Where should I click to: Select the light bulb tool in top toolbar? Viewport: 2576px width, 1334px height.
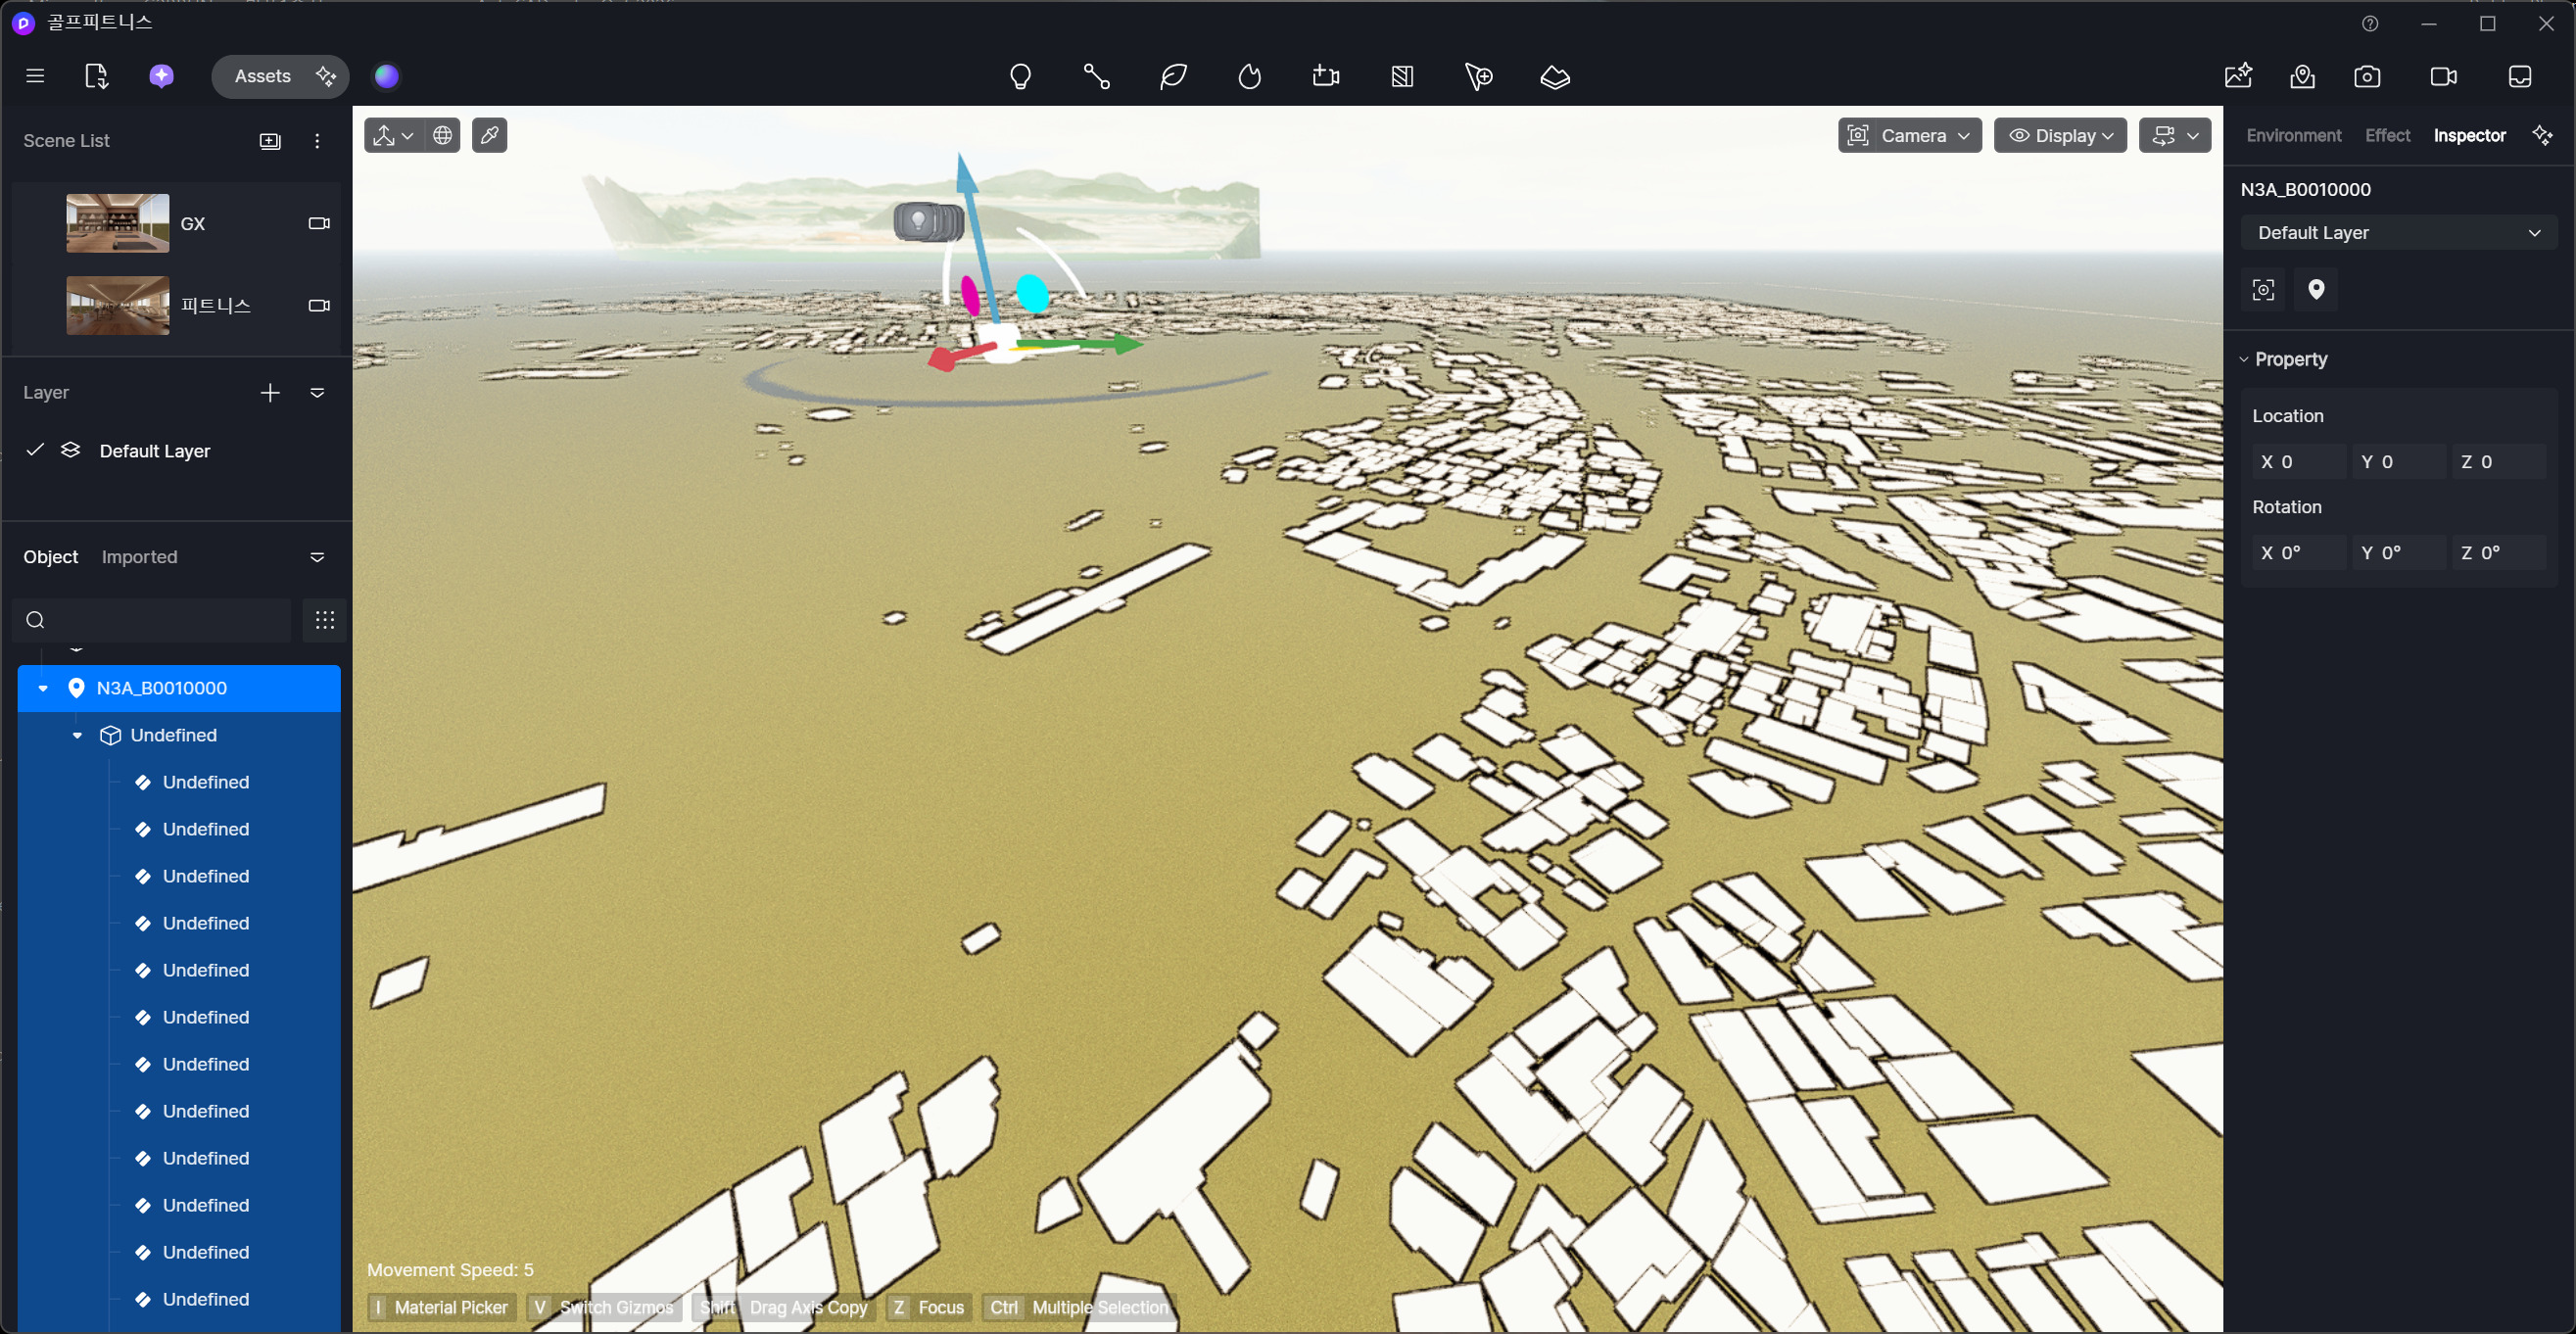pos(1020,77)
